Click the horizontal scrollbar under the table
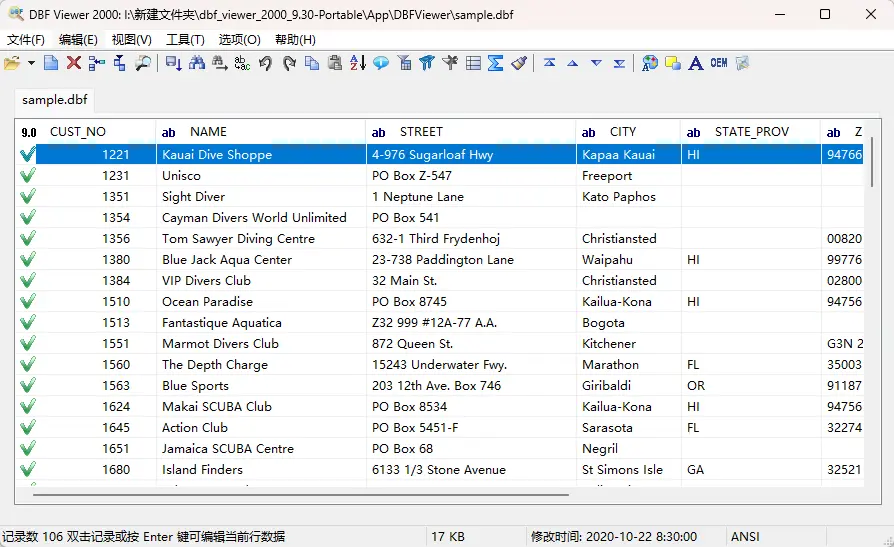 click(x=300, y=495)
